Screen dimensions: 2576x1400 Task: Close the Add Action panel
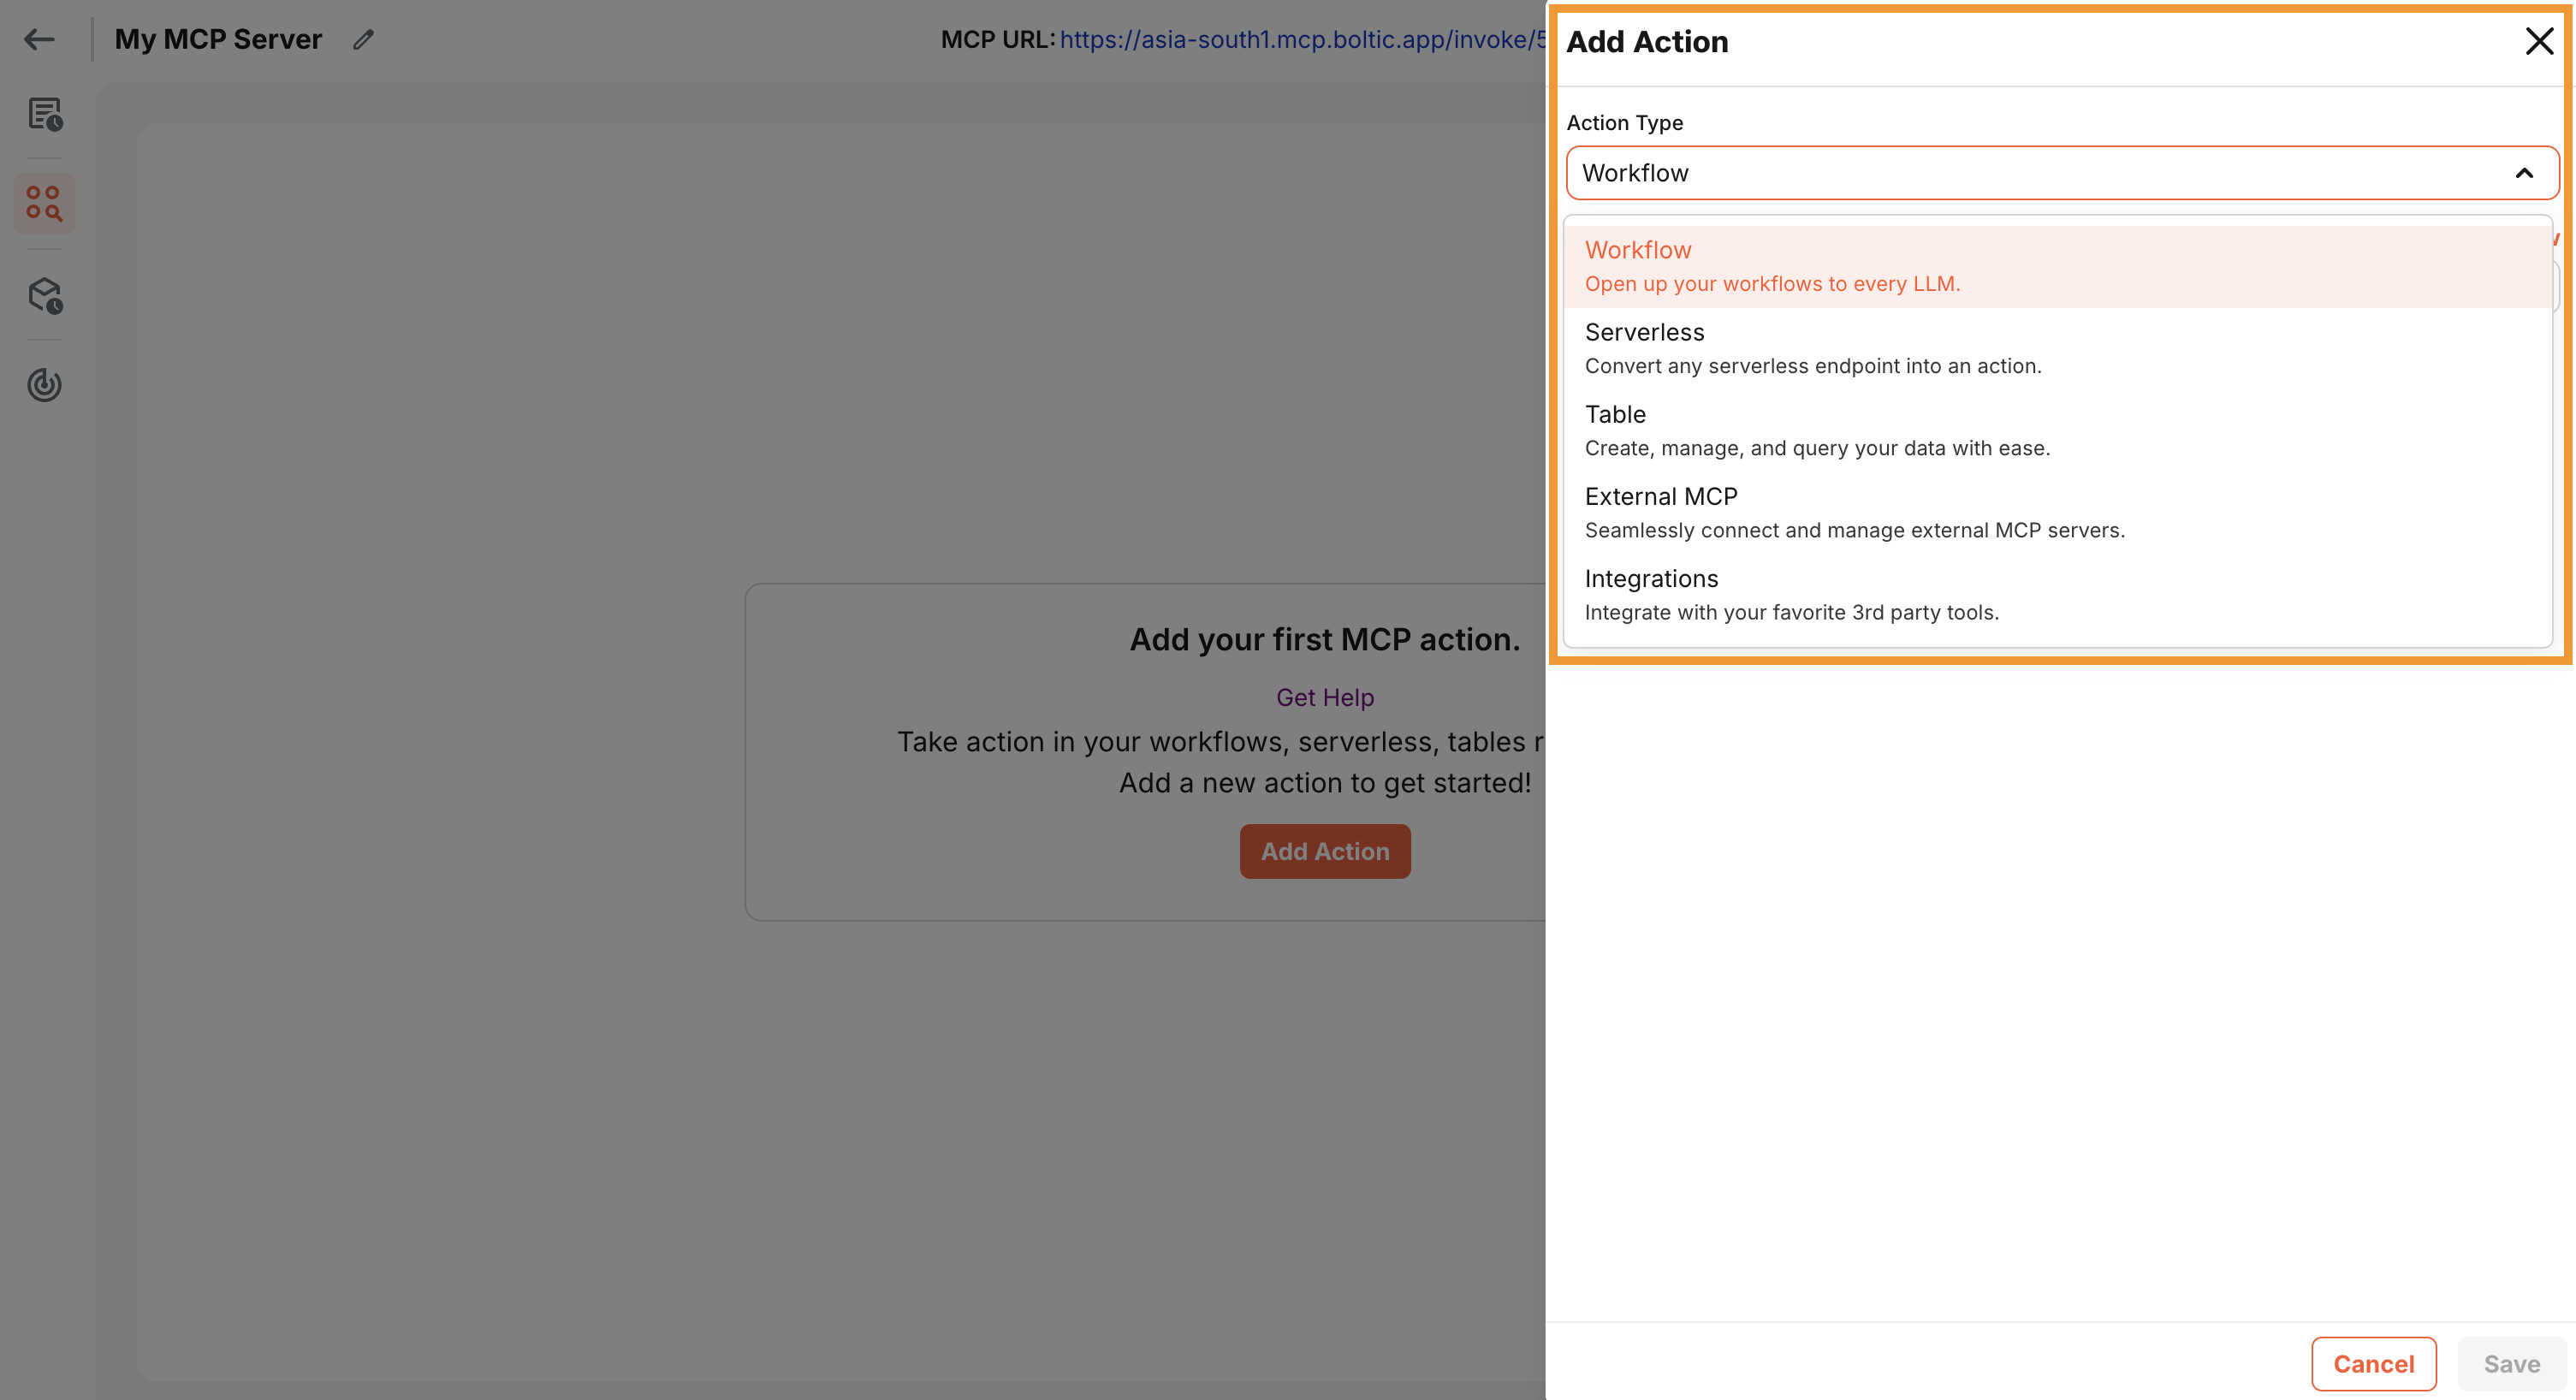2538,41
